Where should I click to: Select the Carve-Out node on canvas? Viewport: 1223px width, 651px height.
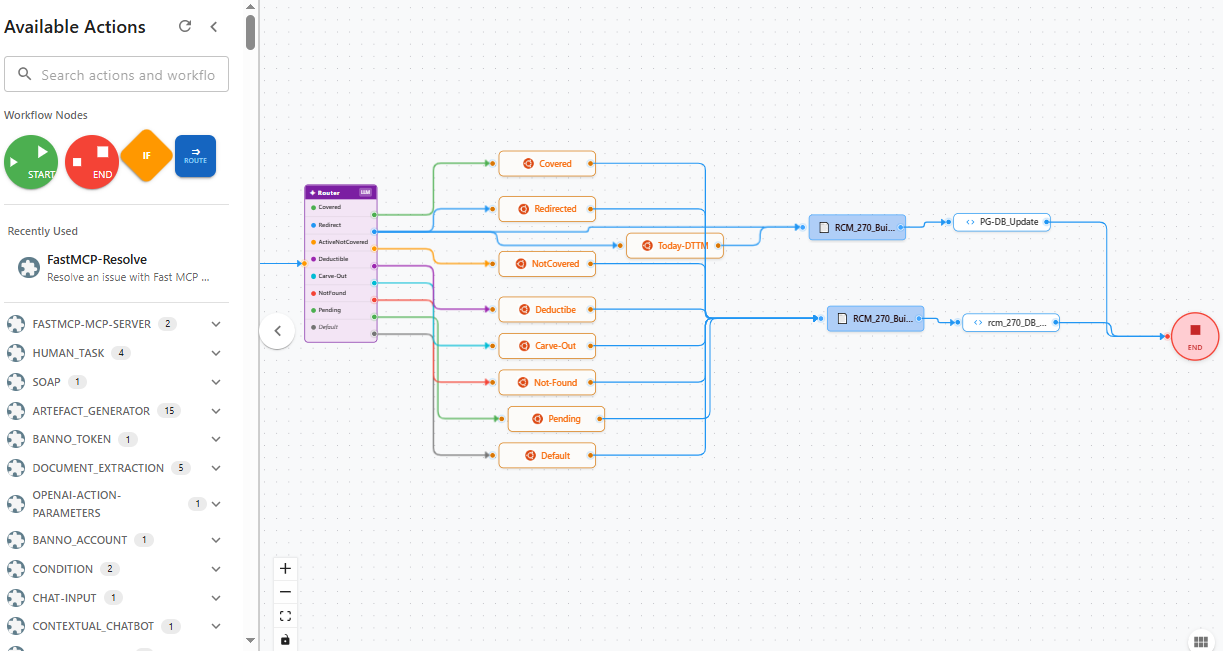547,346
